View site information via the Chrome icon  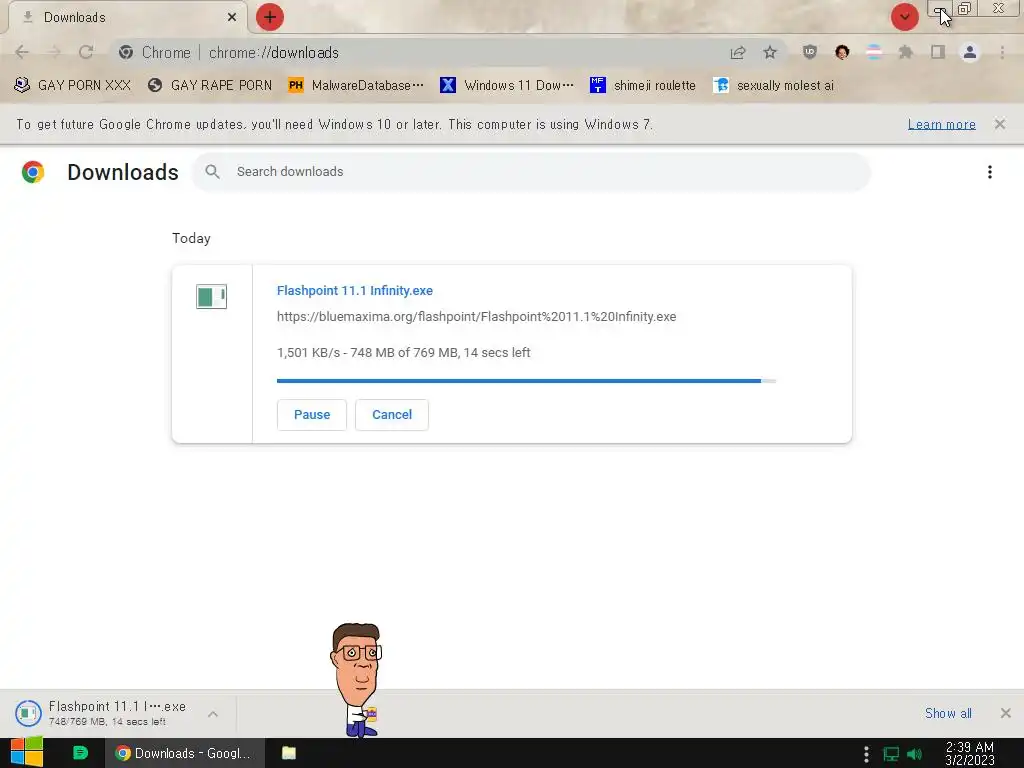126,52
